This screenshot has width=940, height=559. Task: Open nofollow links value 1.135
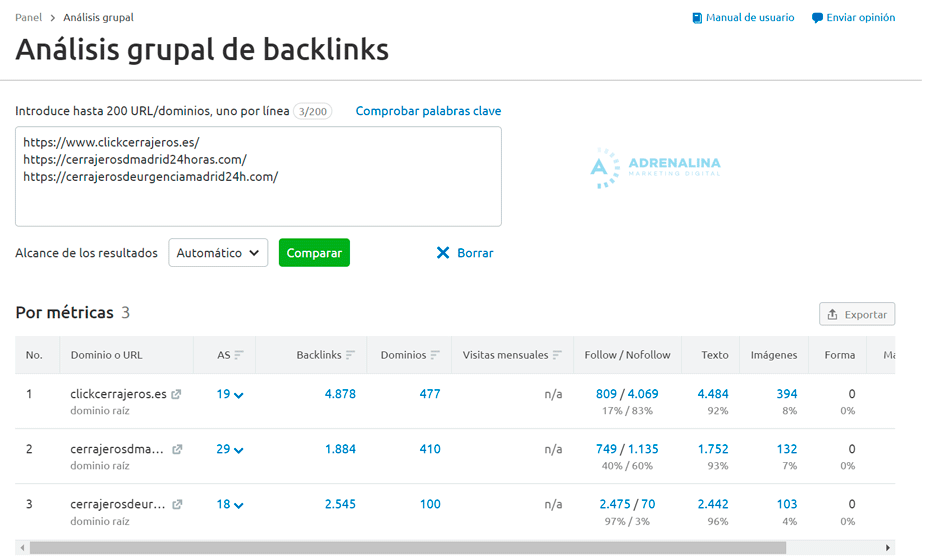[643, 449]
